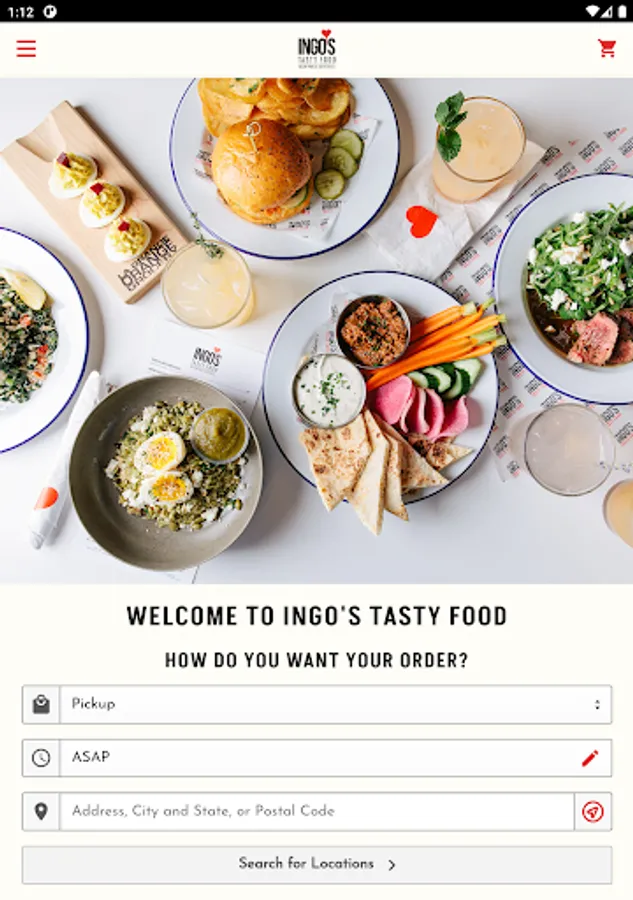The height and width of the screenshot is (900, 633).
Task: Expand the order type selector arrows
Action: pos(597,704)
